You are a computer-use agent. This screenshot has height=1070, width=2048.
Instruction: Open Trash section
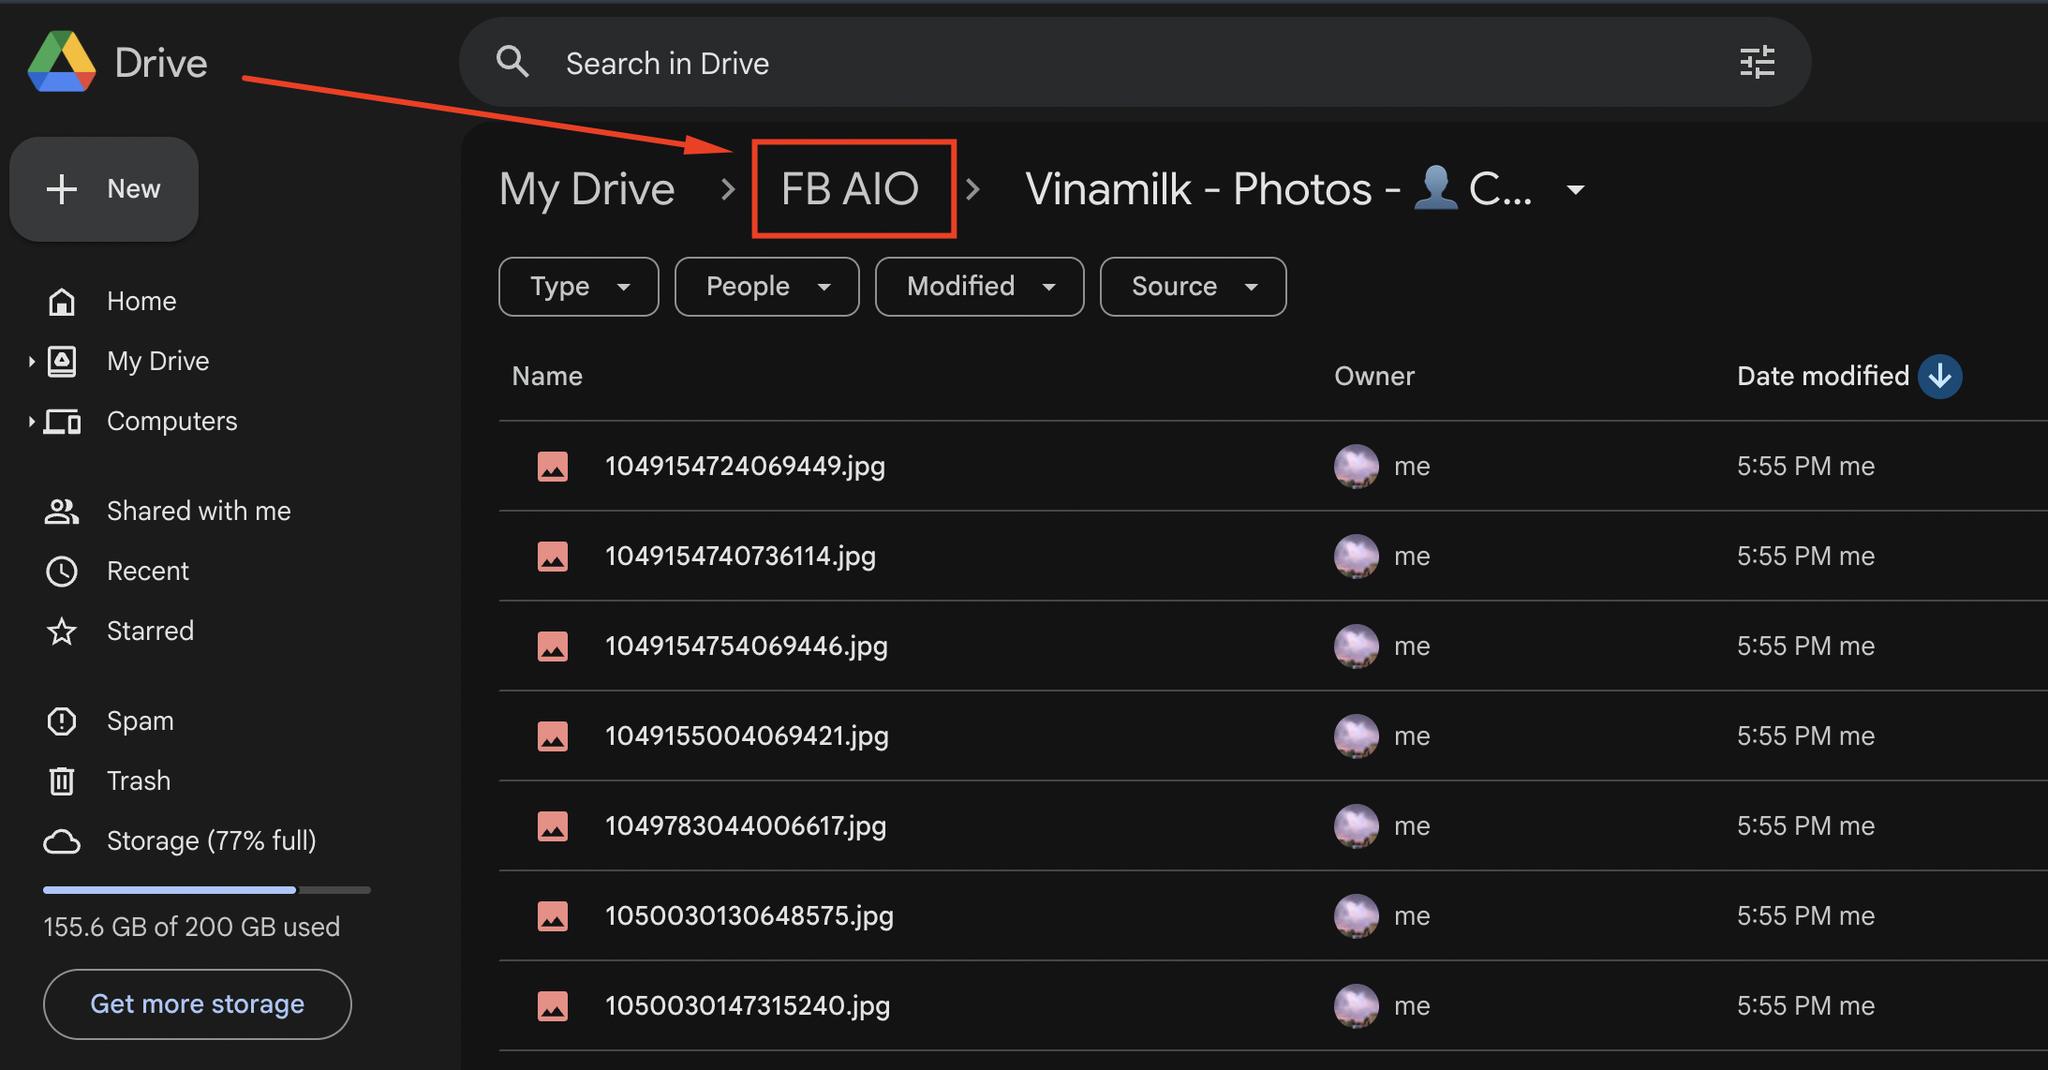tap(139, 781)
